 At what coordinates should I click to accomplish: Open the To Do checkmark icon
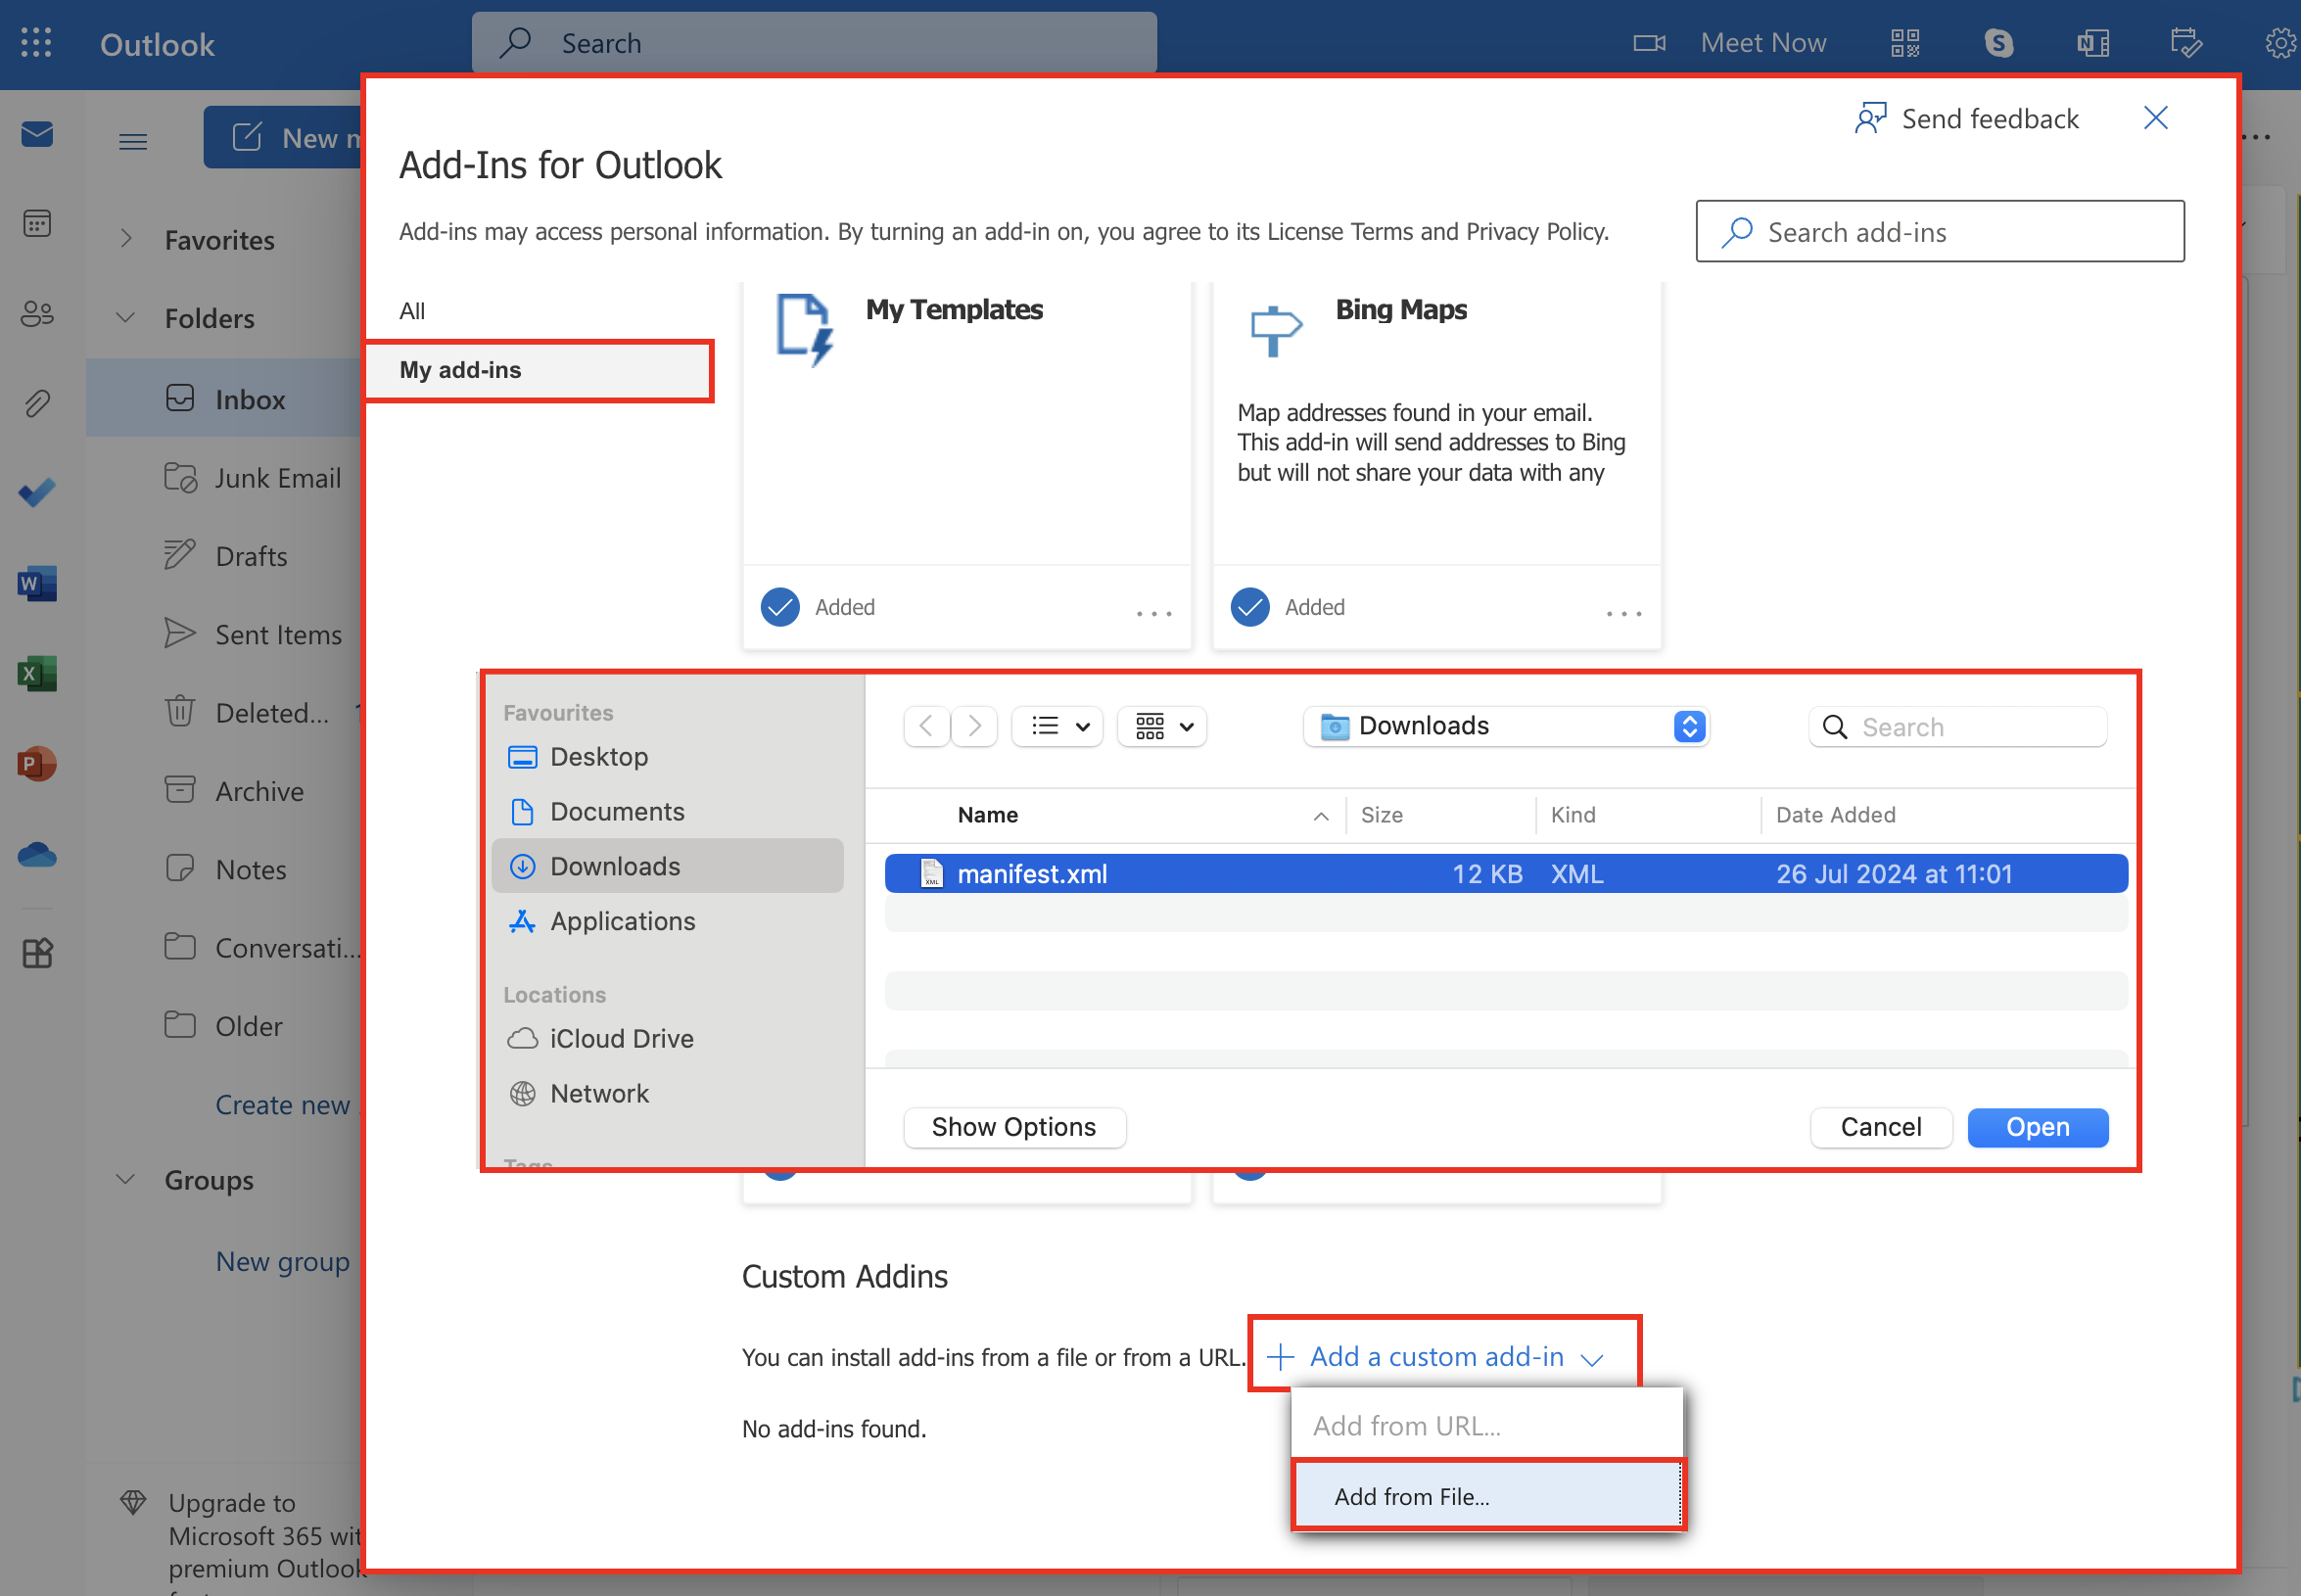37,493
